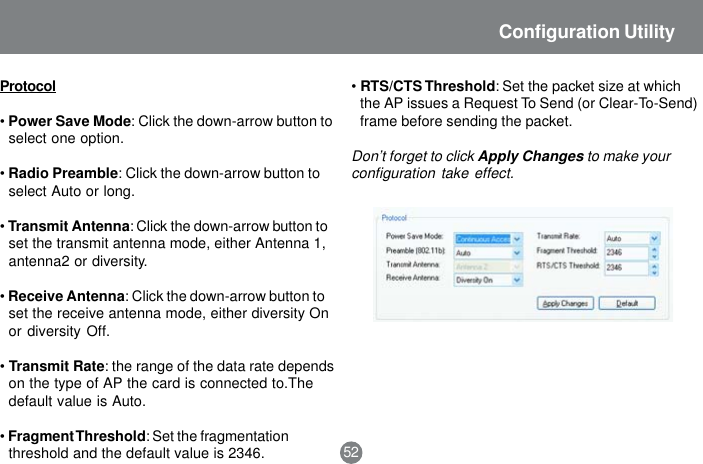The image size is (703, 464).
Task: Click the blue Protocol group label in dialog
Action: click(394, 218)
